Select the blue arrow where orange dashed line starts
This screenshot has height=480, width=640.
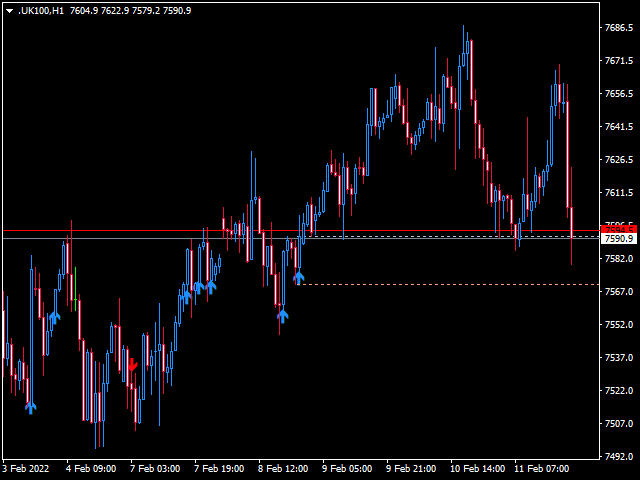299,278
